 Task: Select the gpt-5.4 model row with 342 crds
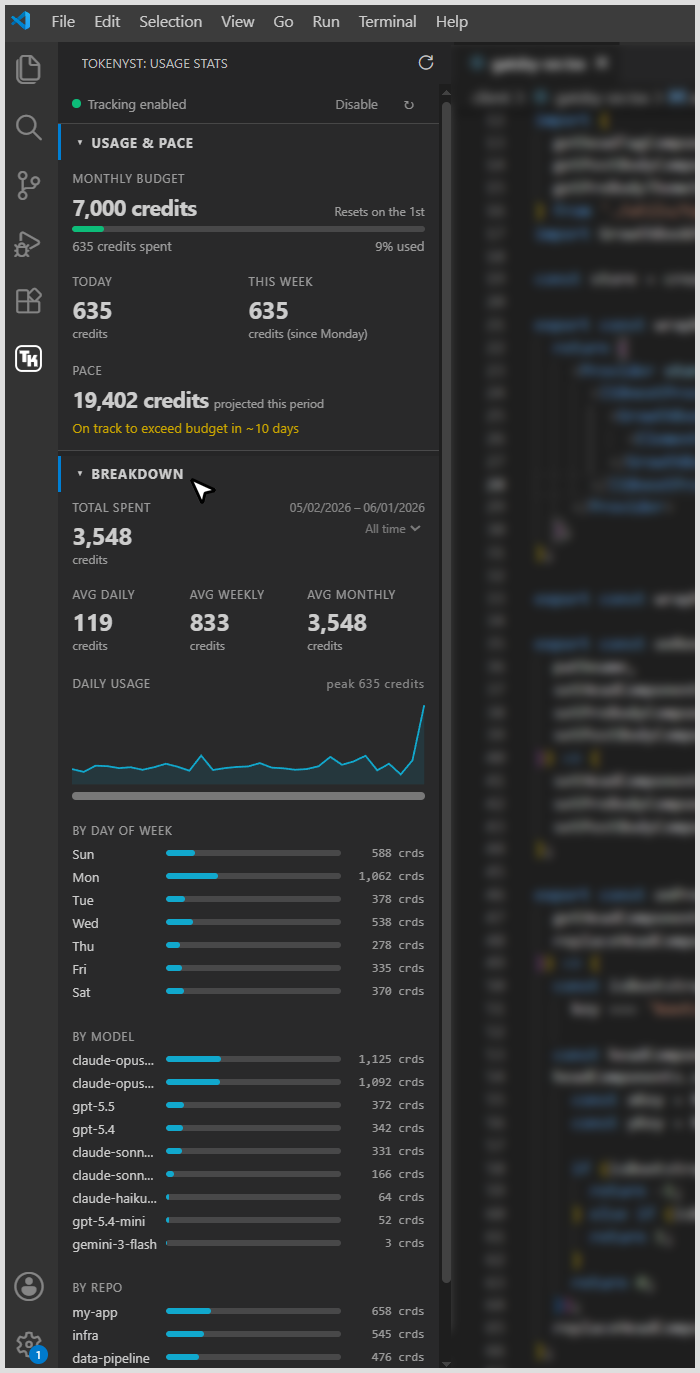pos(248,1128)
